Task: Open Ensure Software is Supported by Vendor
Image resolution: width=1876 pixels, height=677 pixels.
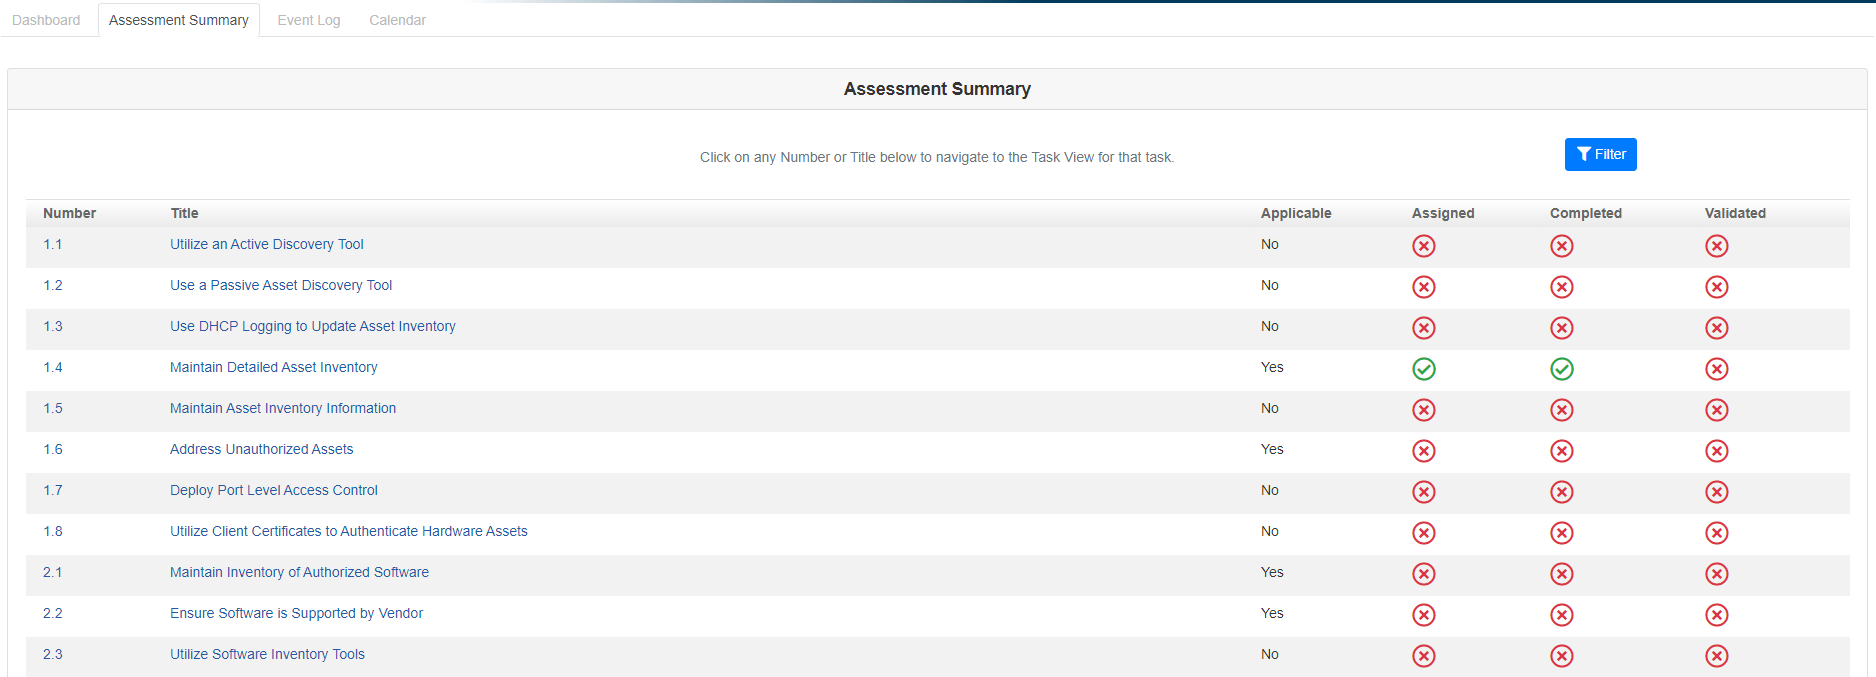Action: (296, 613)
